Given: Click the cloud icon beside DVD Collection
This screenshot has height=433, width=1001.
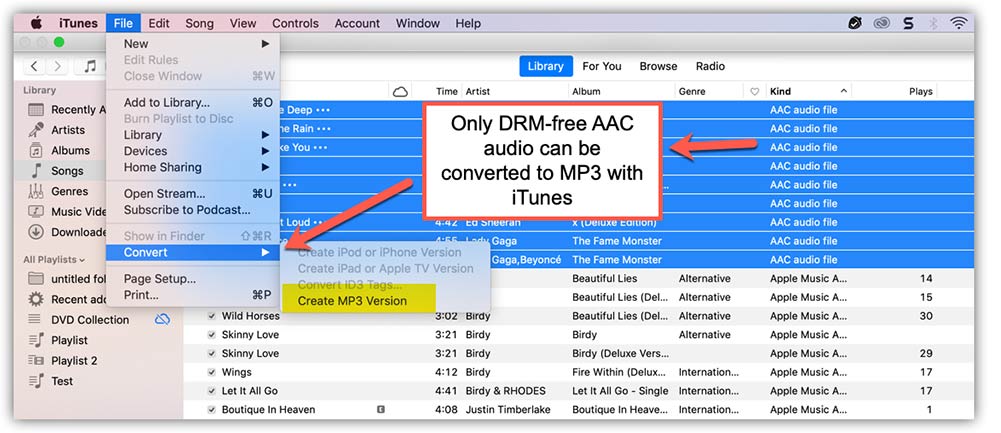Looking at the screenshot, I should (x=162, y=319).
